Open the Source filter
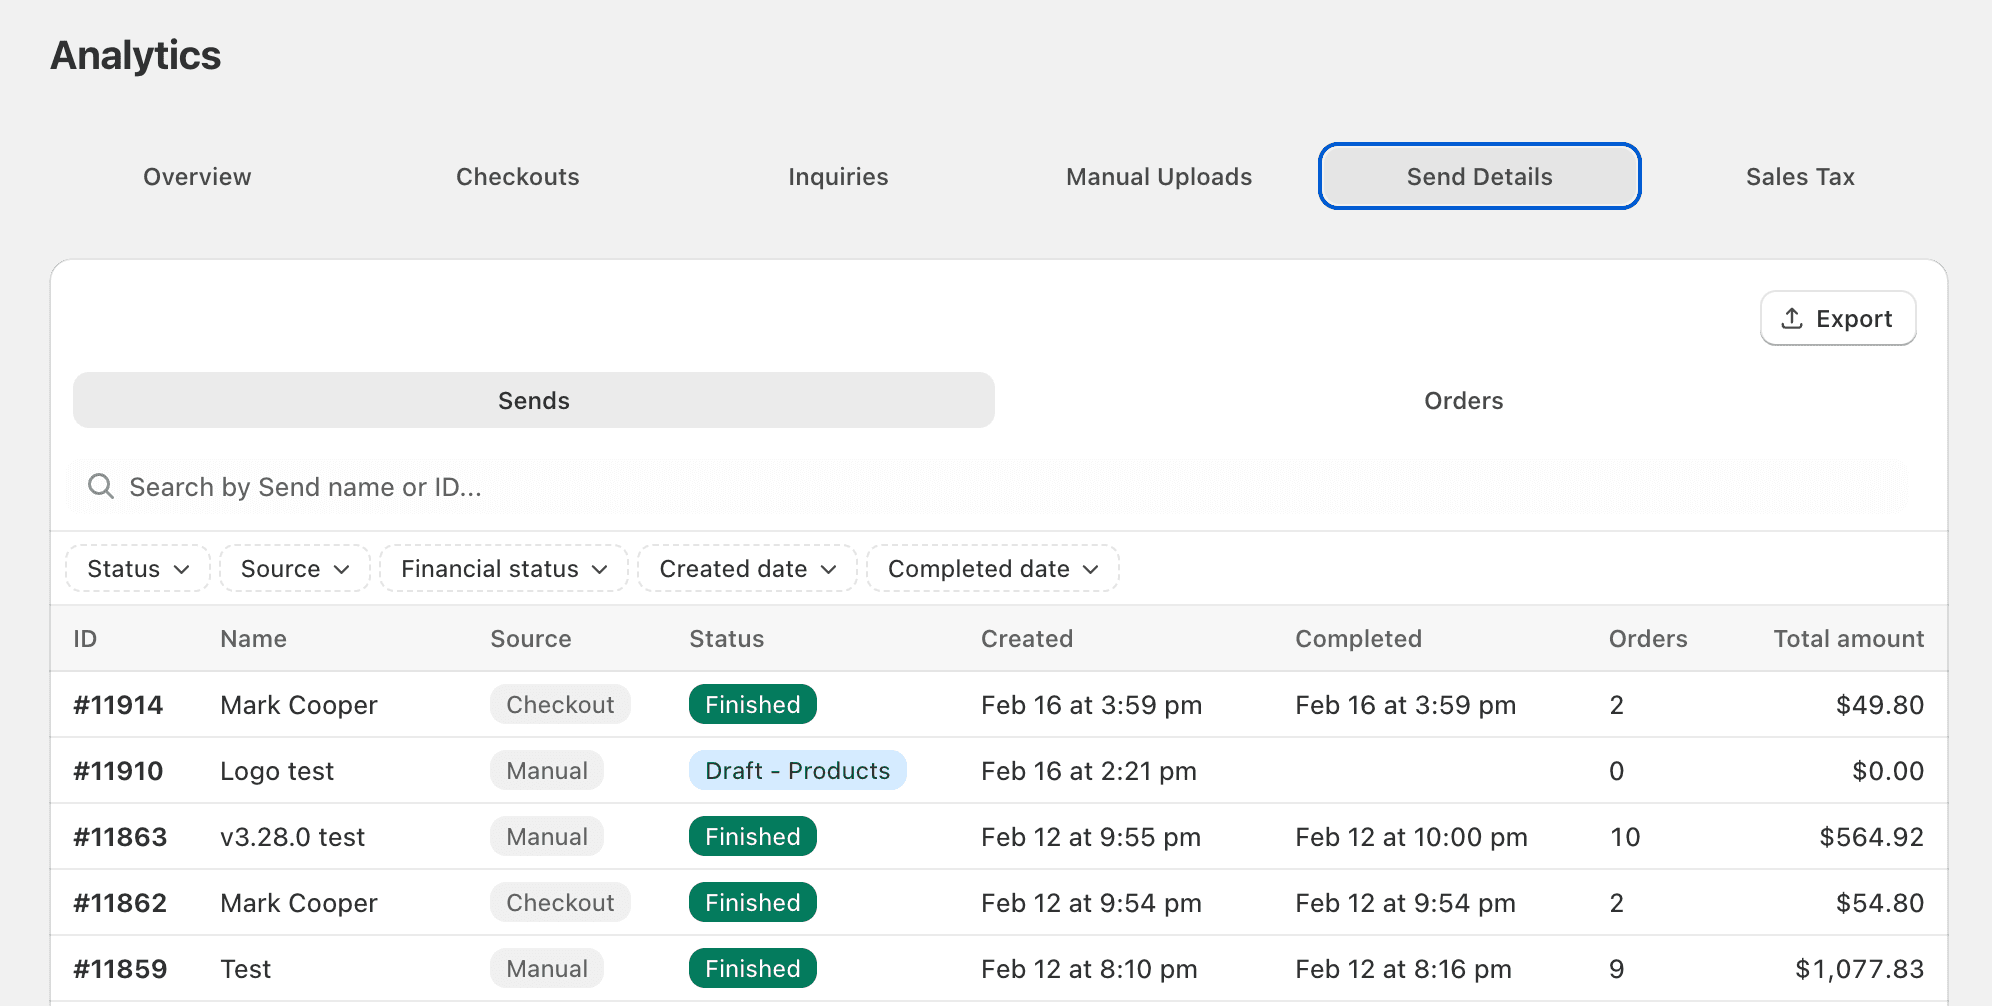This screenshot has width=1992, height=1006. [294, 568]
